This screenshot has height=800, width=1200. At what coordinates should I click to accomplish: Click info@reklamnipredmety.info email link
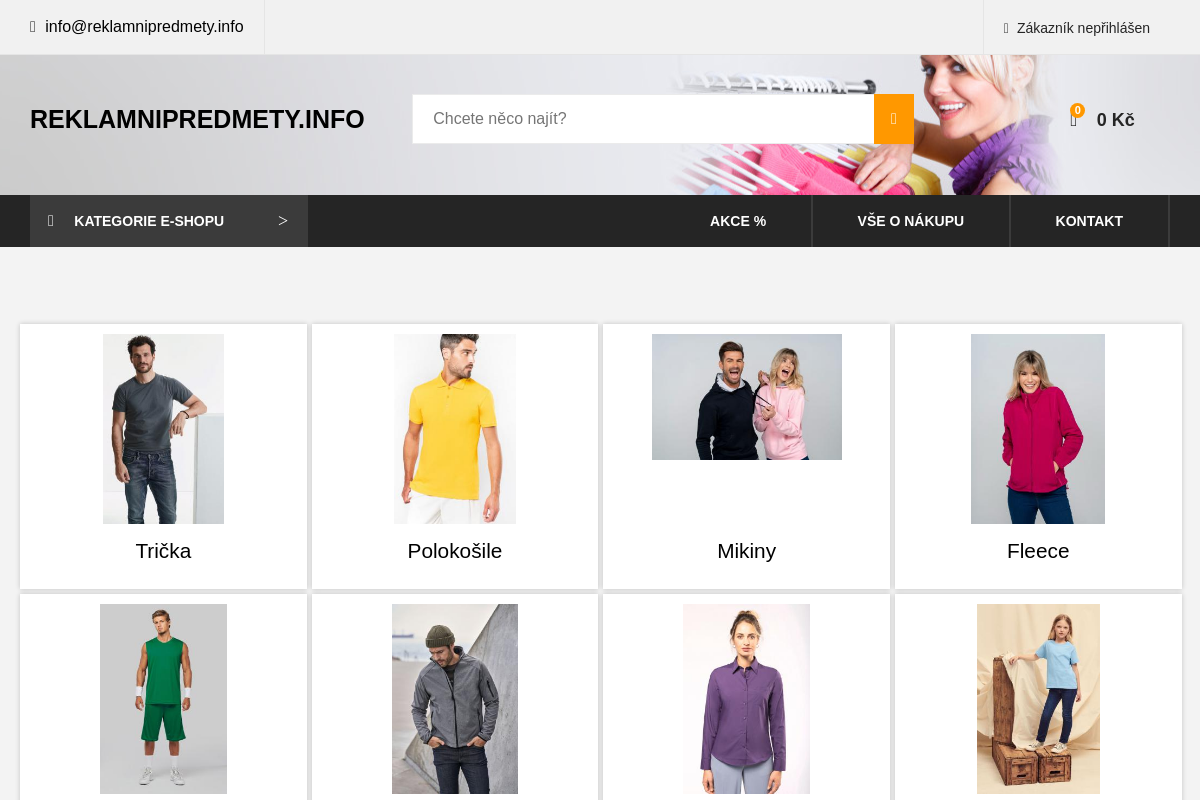tap(144, 27)
